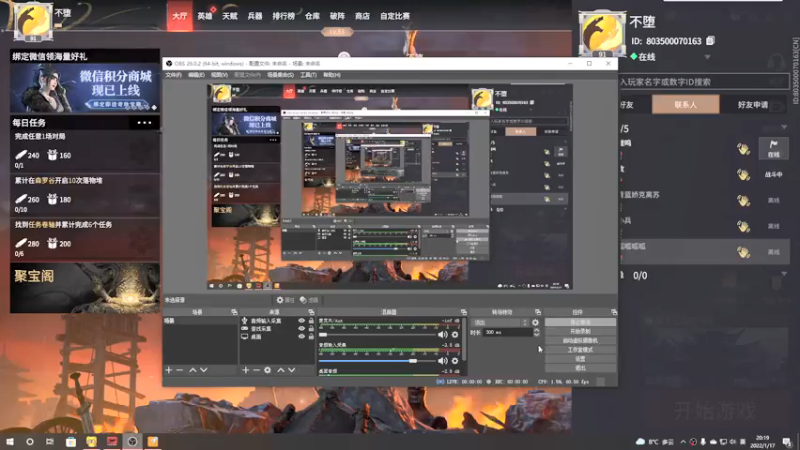Image resolution: width=800 pixels, height=450 pixels.
Task: Mute the 麦克风/Aux speaker icon
Action: (442, 335)
